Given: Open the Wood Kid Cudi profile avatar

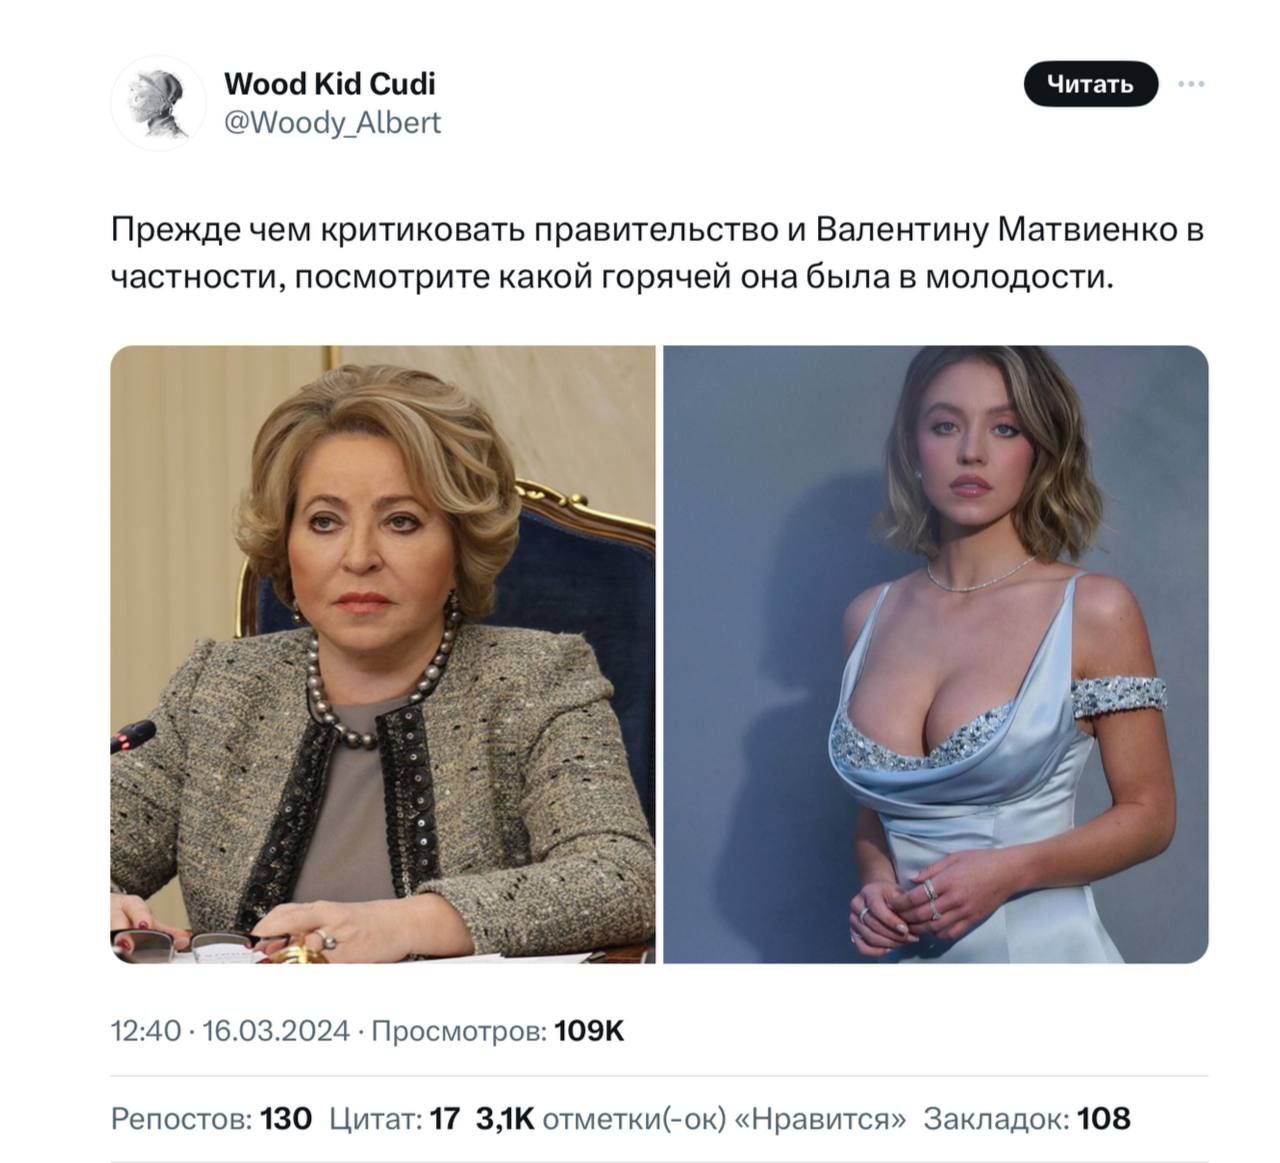Looking at the screenshot, I should (158, 103).
